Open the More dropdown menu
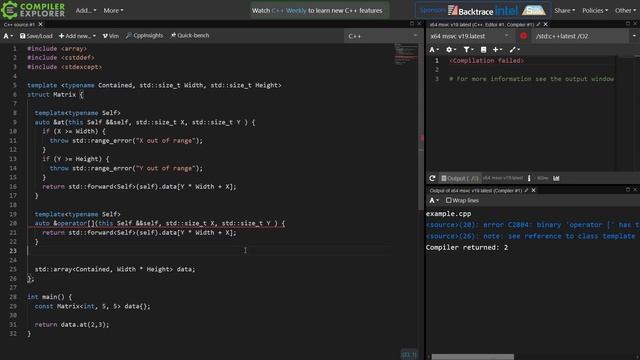This screenshot has width=640, height=360. 113,11
